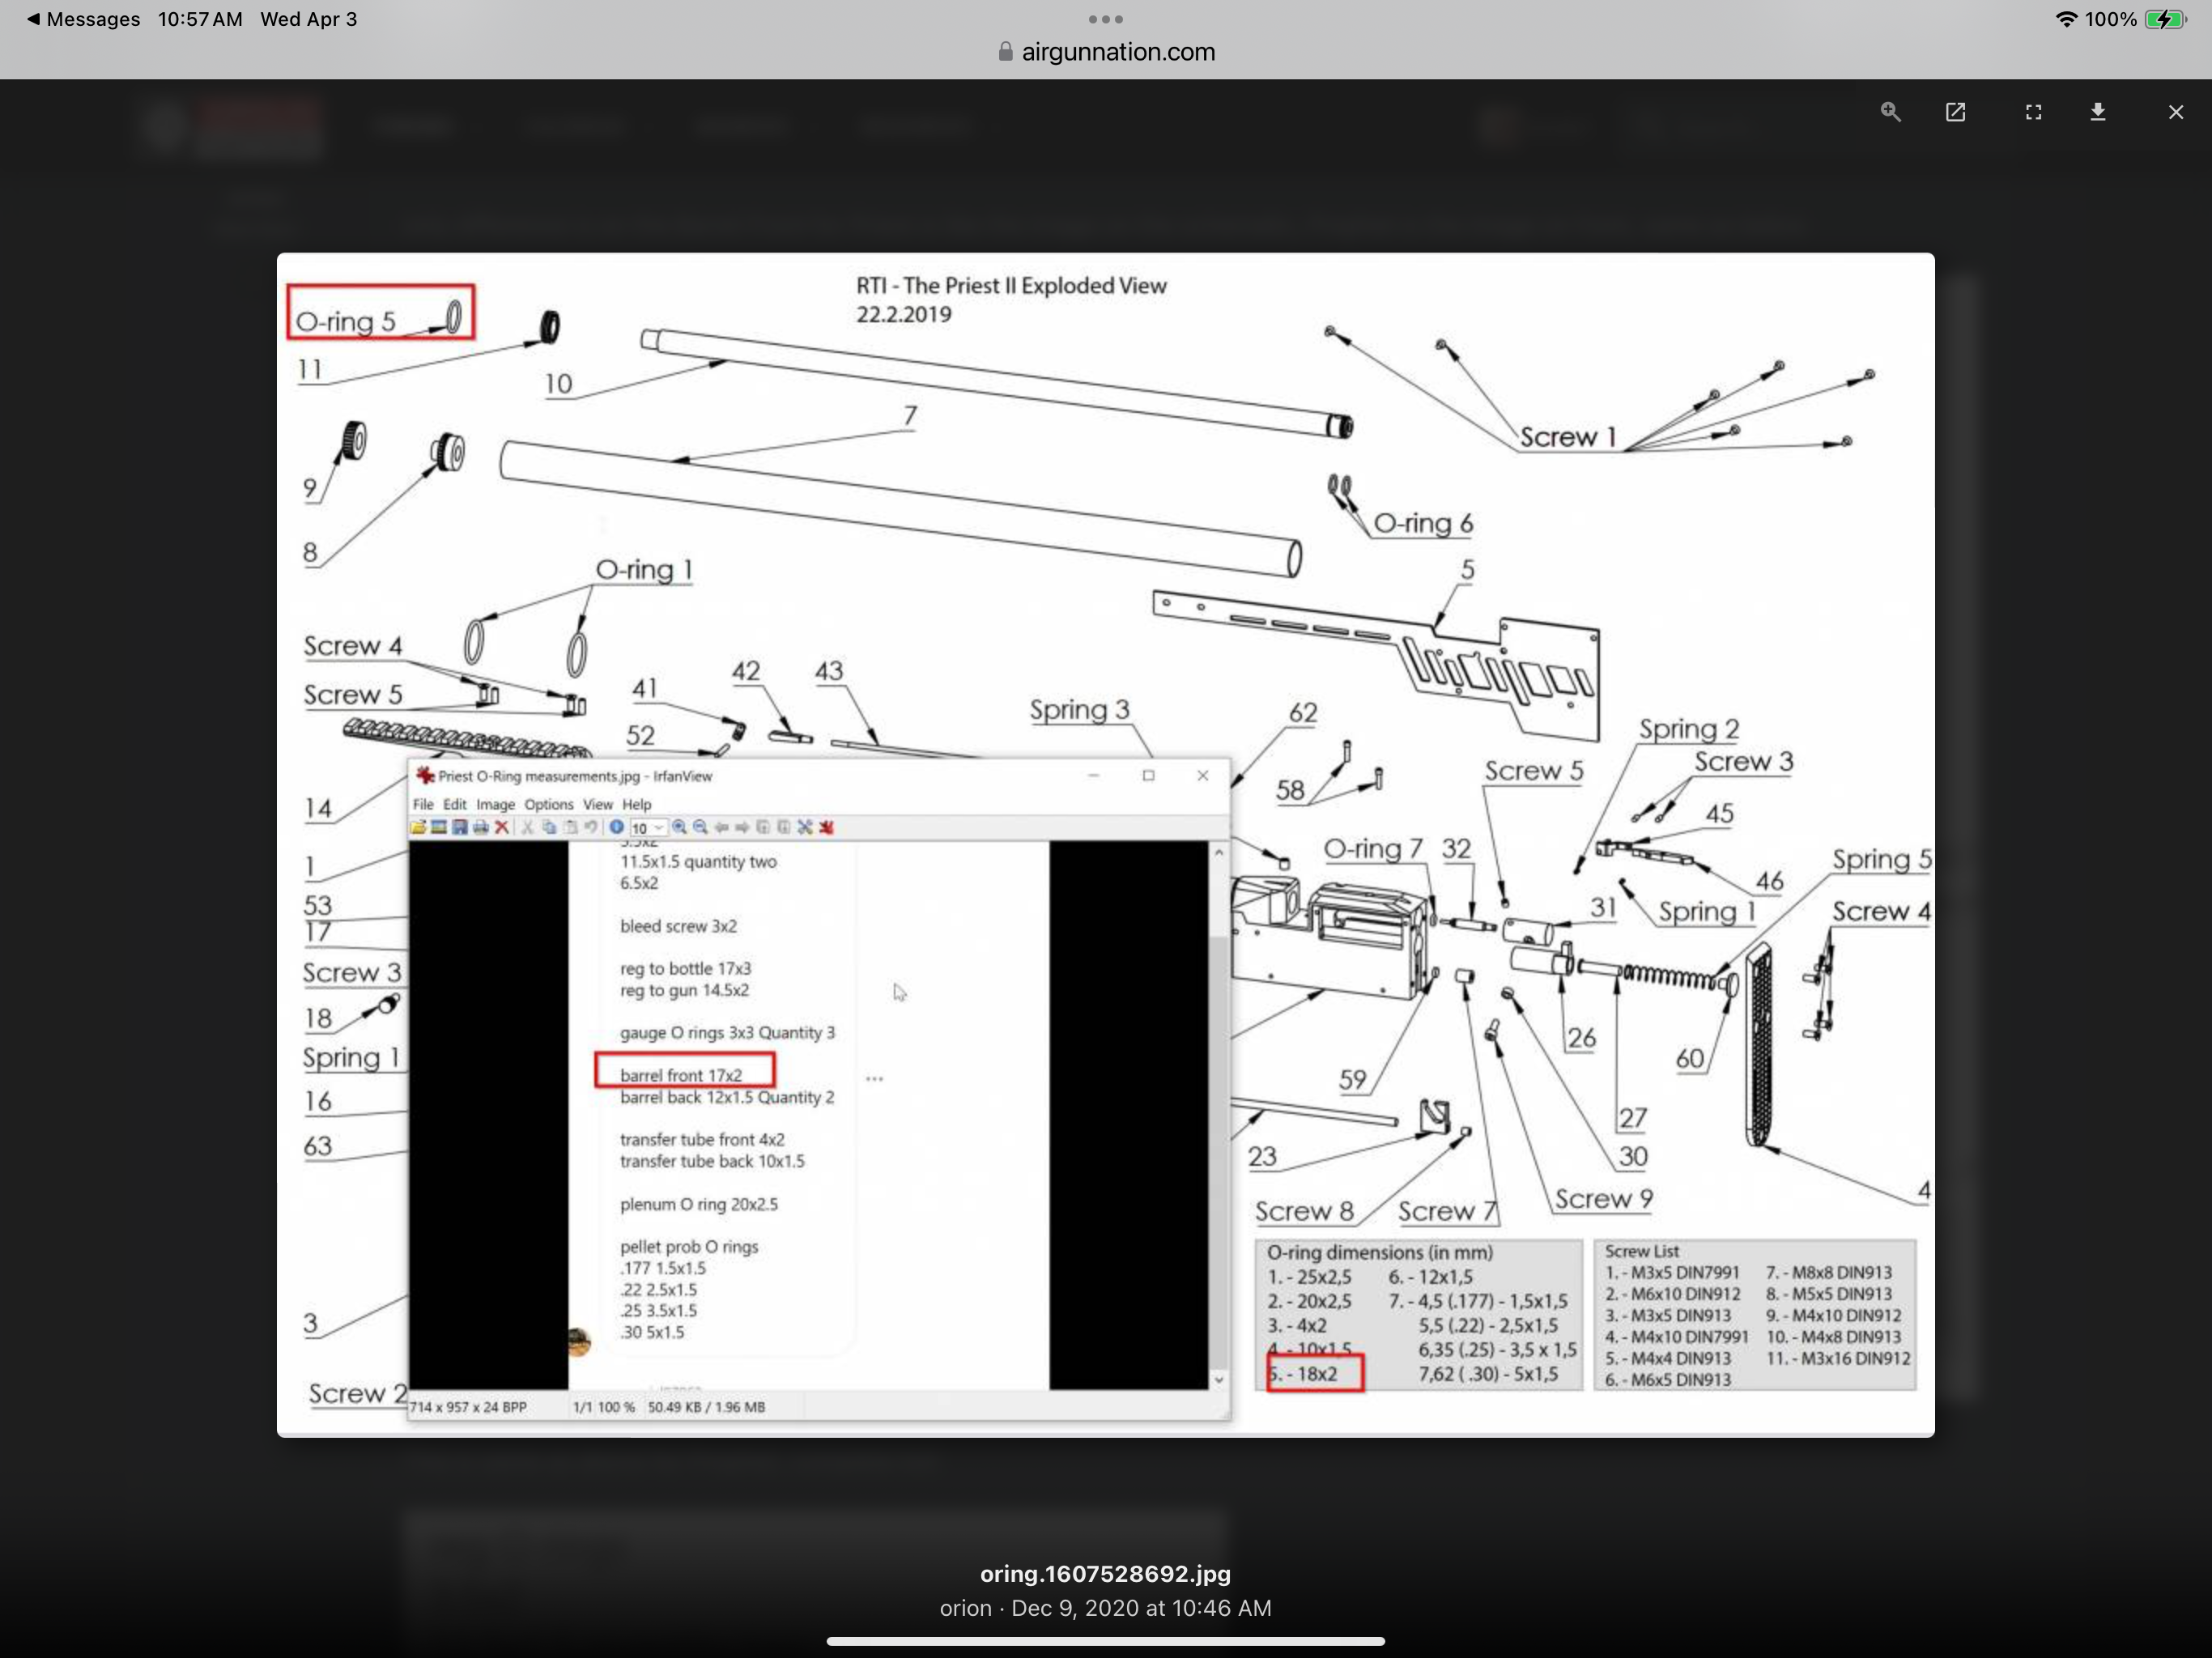Screen dimensions: 2212x1658
Task: Click '714 x 957 x 24 BPP' status bar text
Action: point(468,1407)
